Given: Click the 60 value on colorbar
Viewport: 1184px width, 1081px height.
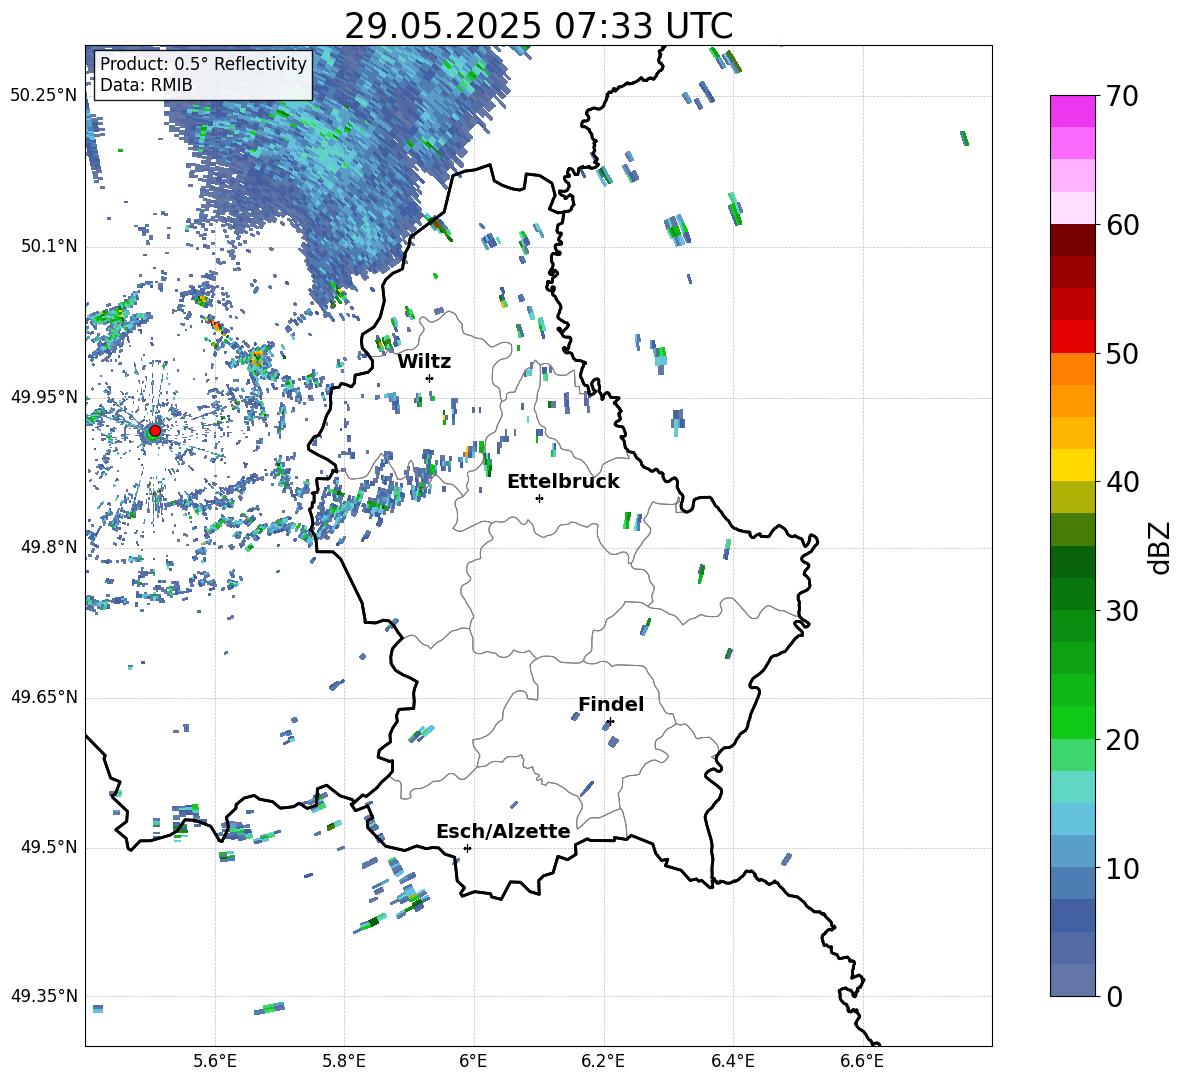Looking at the screenshot, I should point(1121,225).
